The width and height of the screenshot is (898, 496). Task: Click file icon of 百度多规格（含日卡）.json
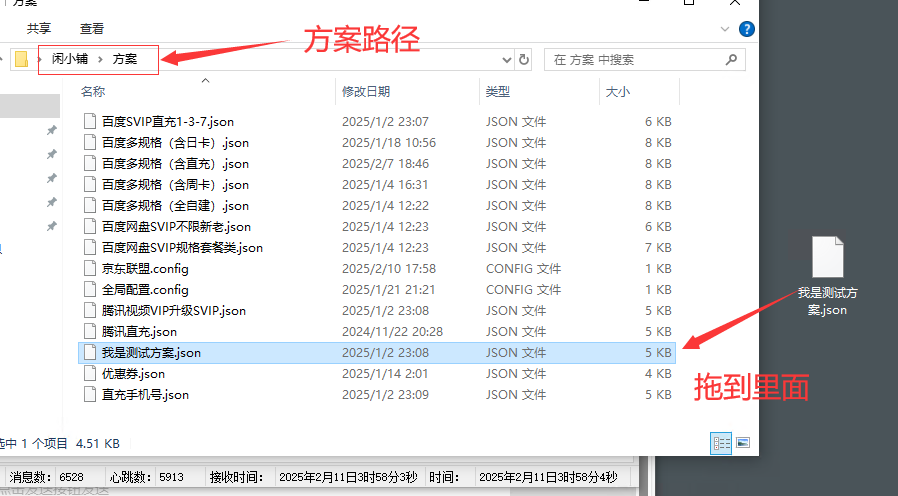pyautogui.click(x=90, y=143)
